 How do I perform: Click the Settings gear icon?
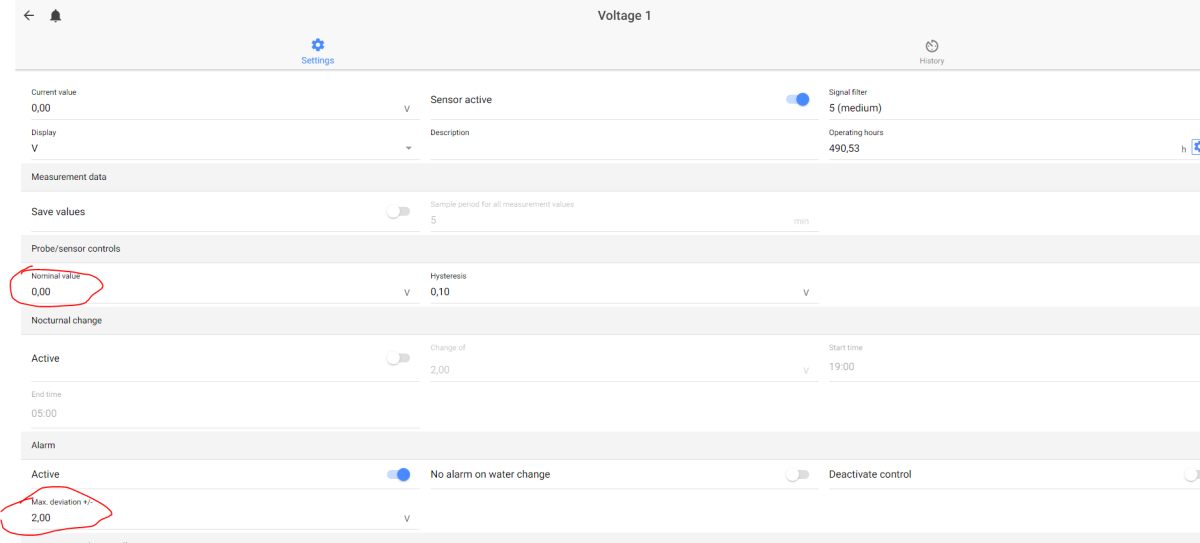pyautogui.click(x=318, y=45)
